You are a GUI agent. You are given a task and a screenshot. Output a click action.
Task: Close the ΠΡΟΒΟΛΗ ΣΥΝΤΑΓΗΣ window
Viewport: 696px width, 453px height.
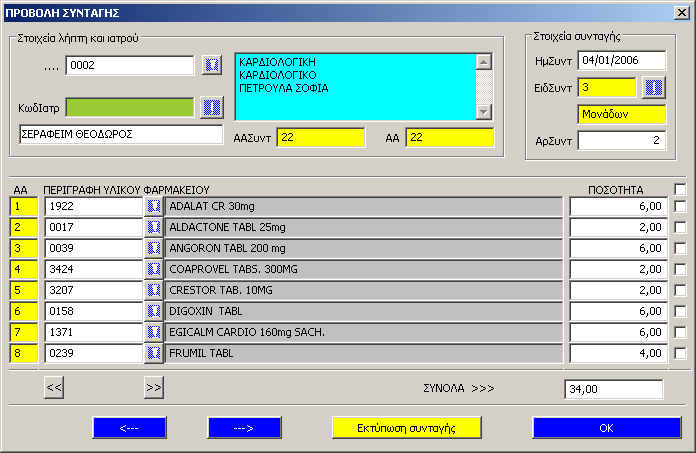(x=681, y=12)
